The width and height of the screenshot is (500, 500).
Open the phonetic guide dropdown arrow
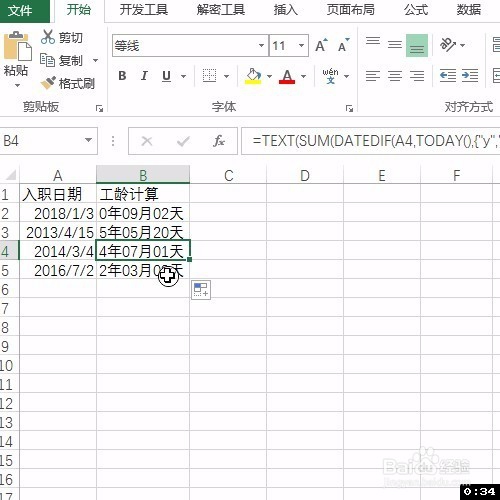347,76
